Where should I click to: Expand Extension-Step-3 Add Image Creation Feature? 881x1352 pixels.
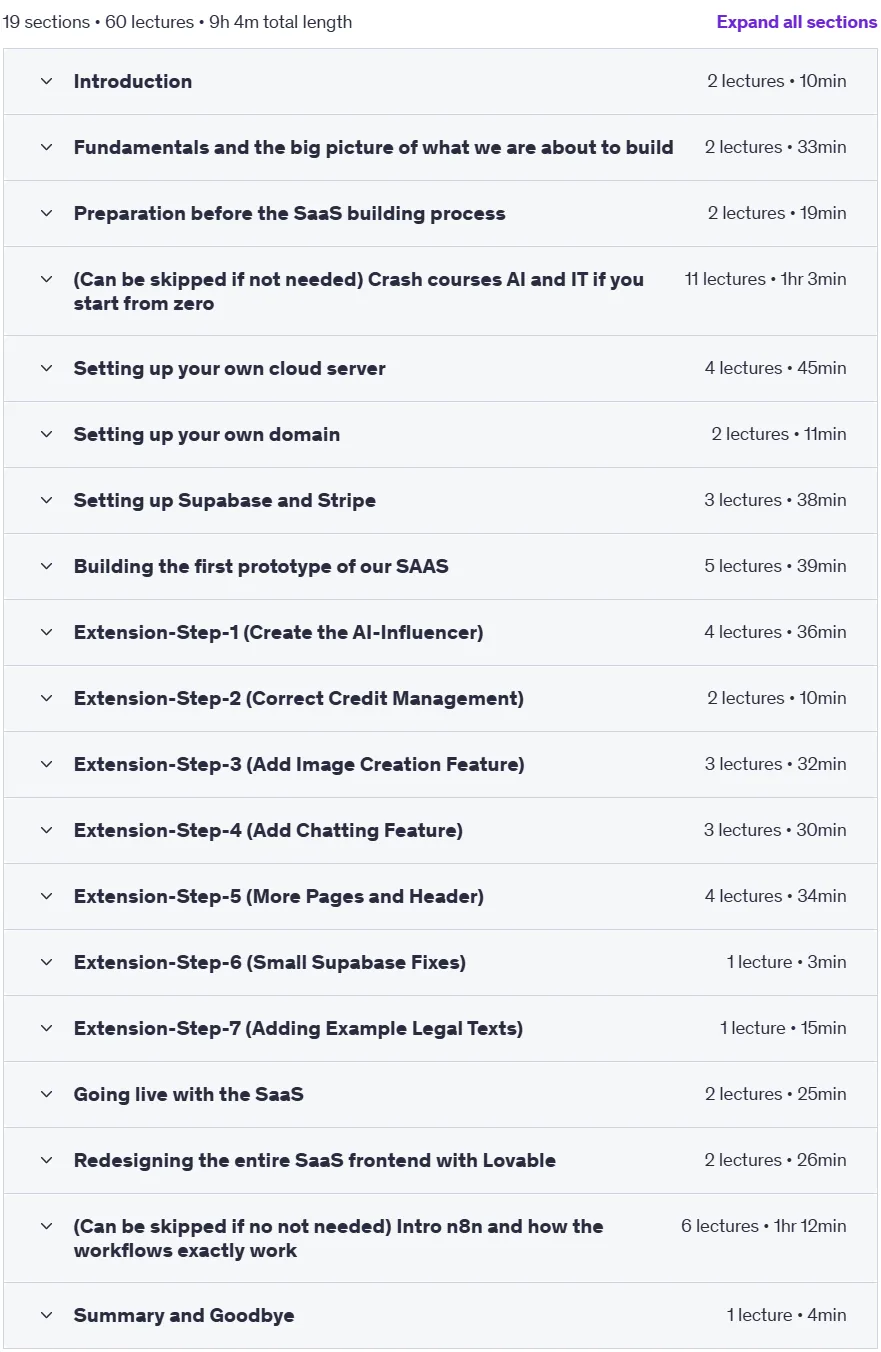coord(440,764)
